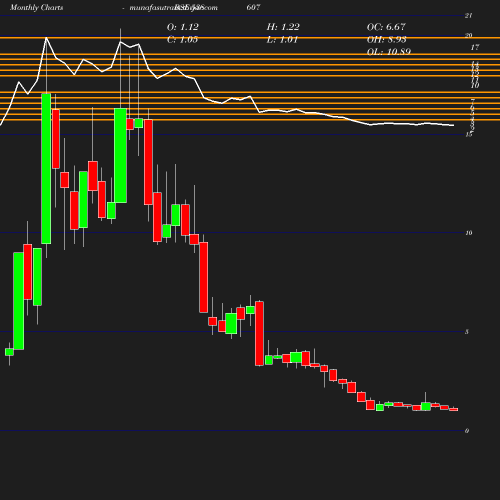This screenshot has width=500, height=500.
Task: Click the 'OC: 6.67' reading
Action: pos(386,27)
